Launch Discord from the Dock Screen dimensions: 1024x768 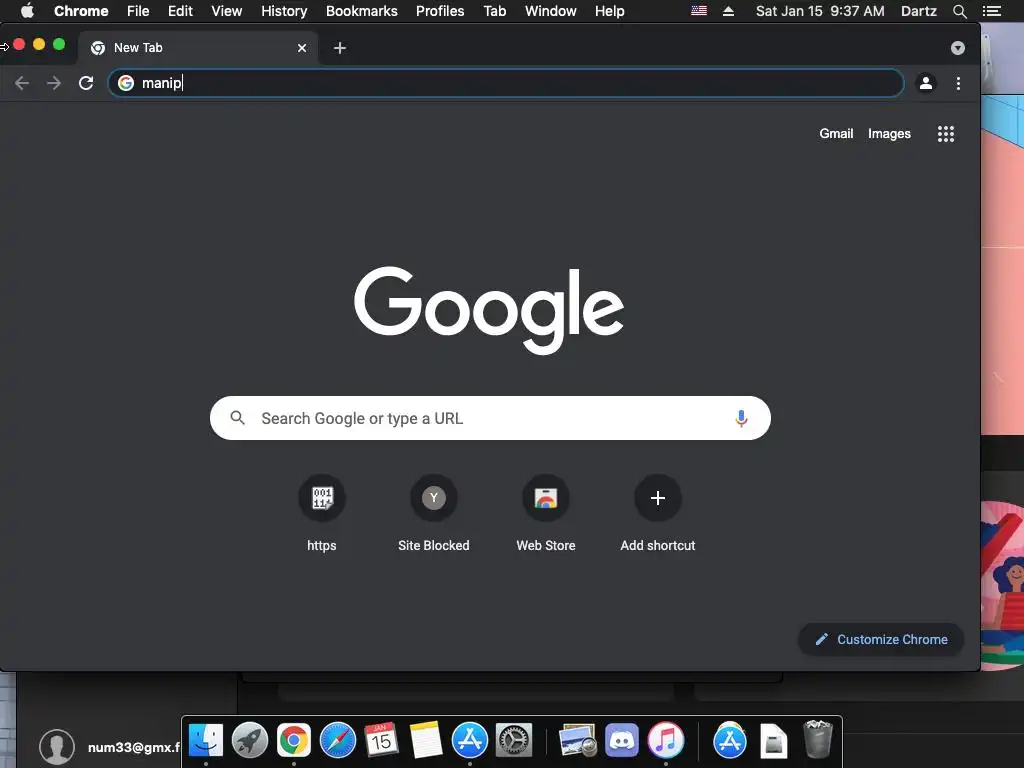click(622, 741)
